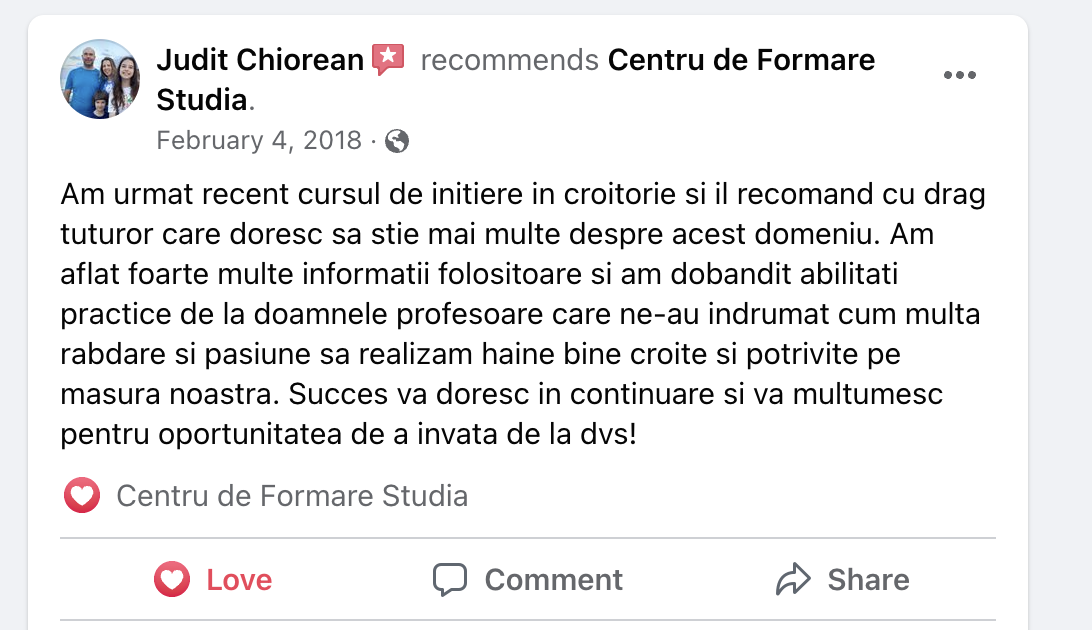Click the red "Love" text label
This screenshot has width=1092, height=630.
pyautogui.click(x=239, y=580)
